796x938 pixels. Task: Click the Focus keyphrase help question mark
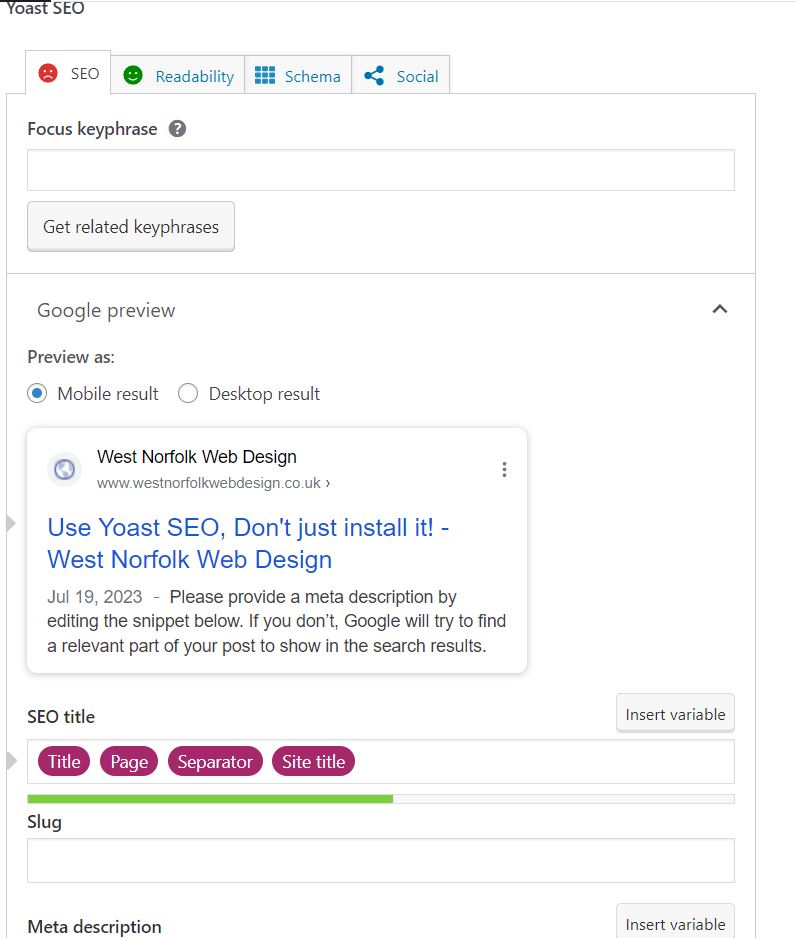click(177, 129)
